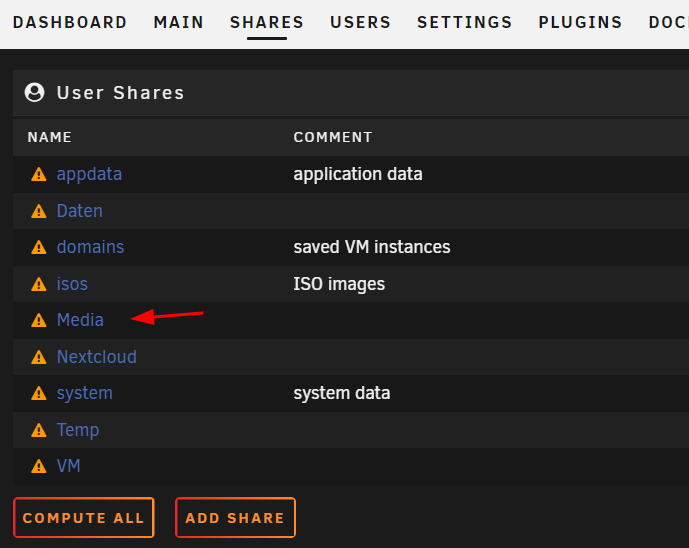The image size is (689, 548).
Task: Click the warning icon beside Daten
Action: point(39,211)
